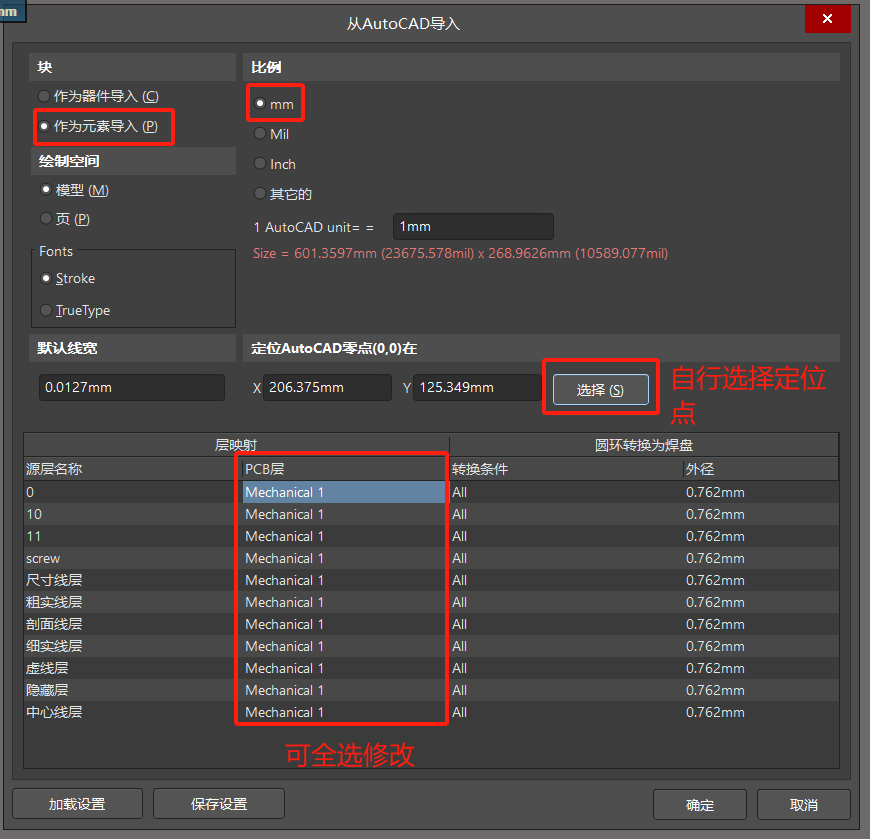Click 外径 0.762mm in screw row
Screen dimensions: 870x839
tap(715, 558)
